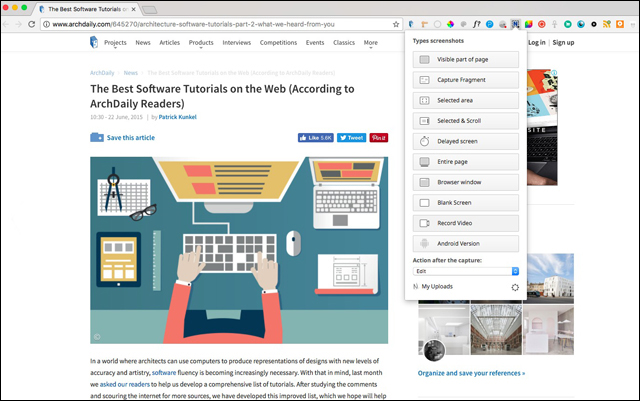This screenshot has height=401, width=640.
Task: Bookmark page with the star icon
Action: (397, 22)
